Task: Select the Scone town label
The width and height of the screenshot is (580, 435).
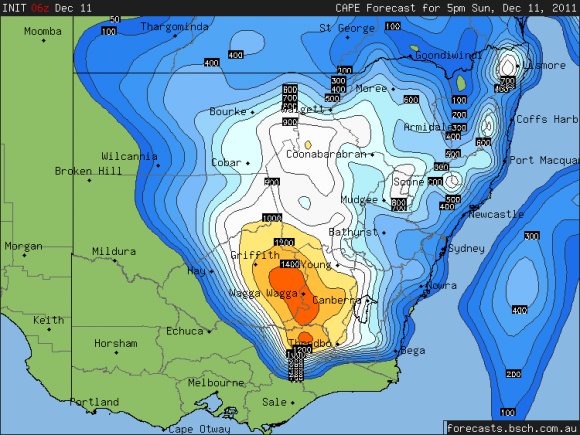Action: click(x=408, y=182)
